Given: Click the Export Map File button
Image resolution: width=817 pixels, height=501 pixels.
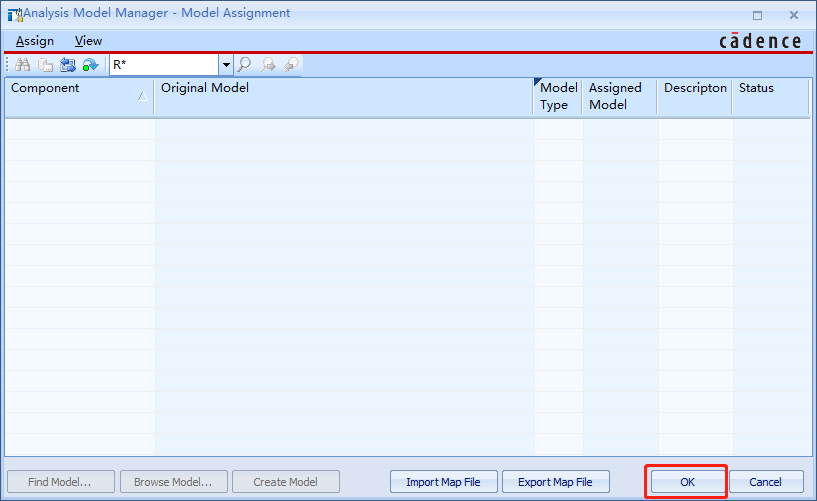Looking at the screenshot, I should pos(555,482).
